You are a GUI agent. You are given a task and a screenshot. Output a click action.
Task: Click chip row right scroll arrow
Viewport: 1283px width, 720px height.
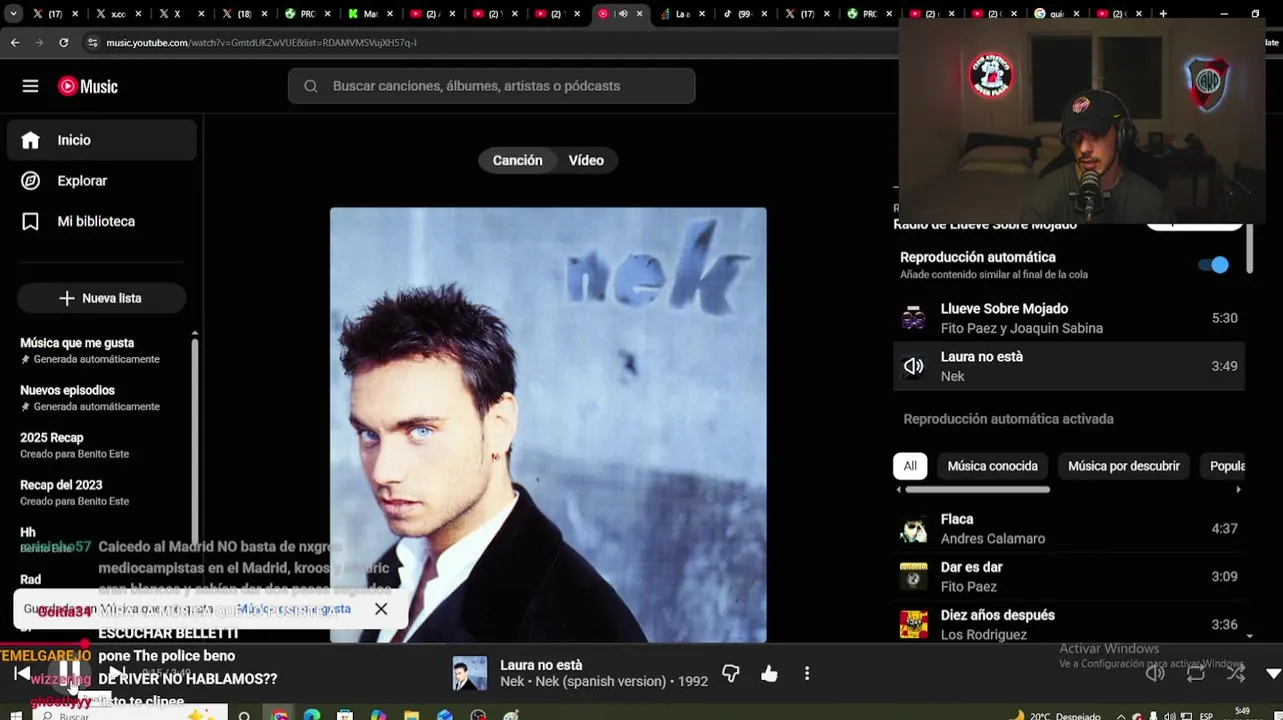(1238, 490)
